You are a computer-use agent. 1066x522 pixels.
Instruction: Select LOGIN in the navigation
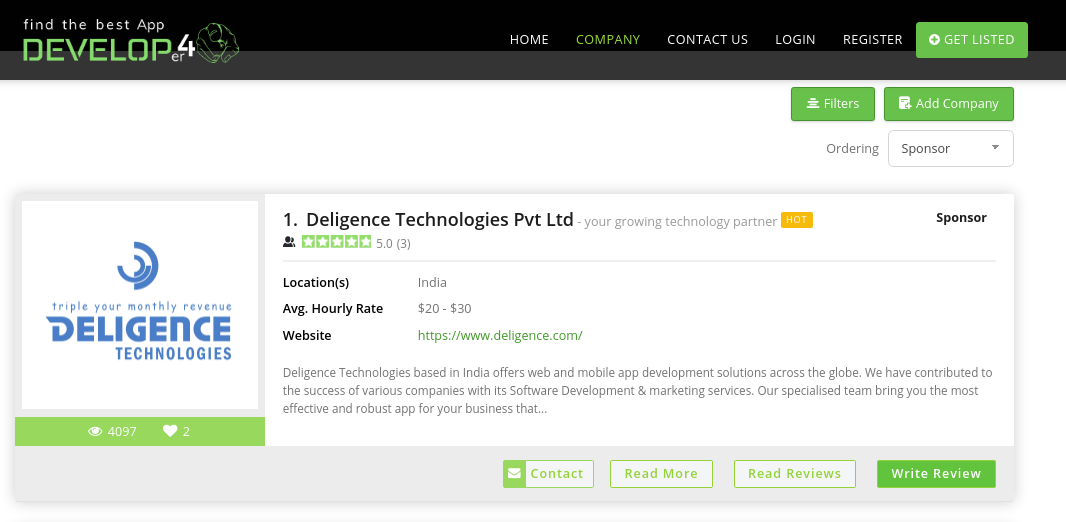click(x=795, y=39)
